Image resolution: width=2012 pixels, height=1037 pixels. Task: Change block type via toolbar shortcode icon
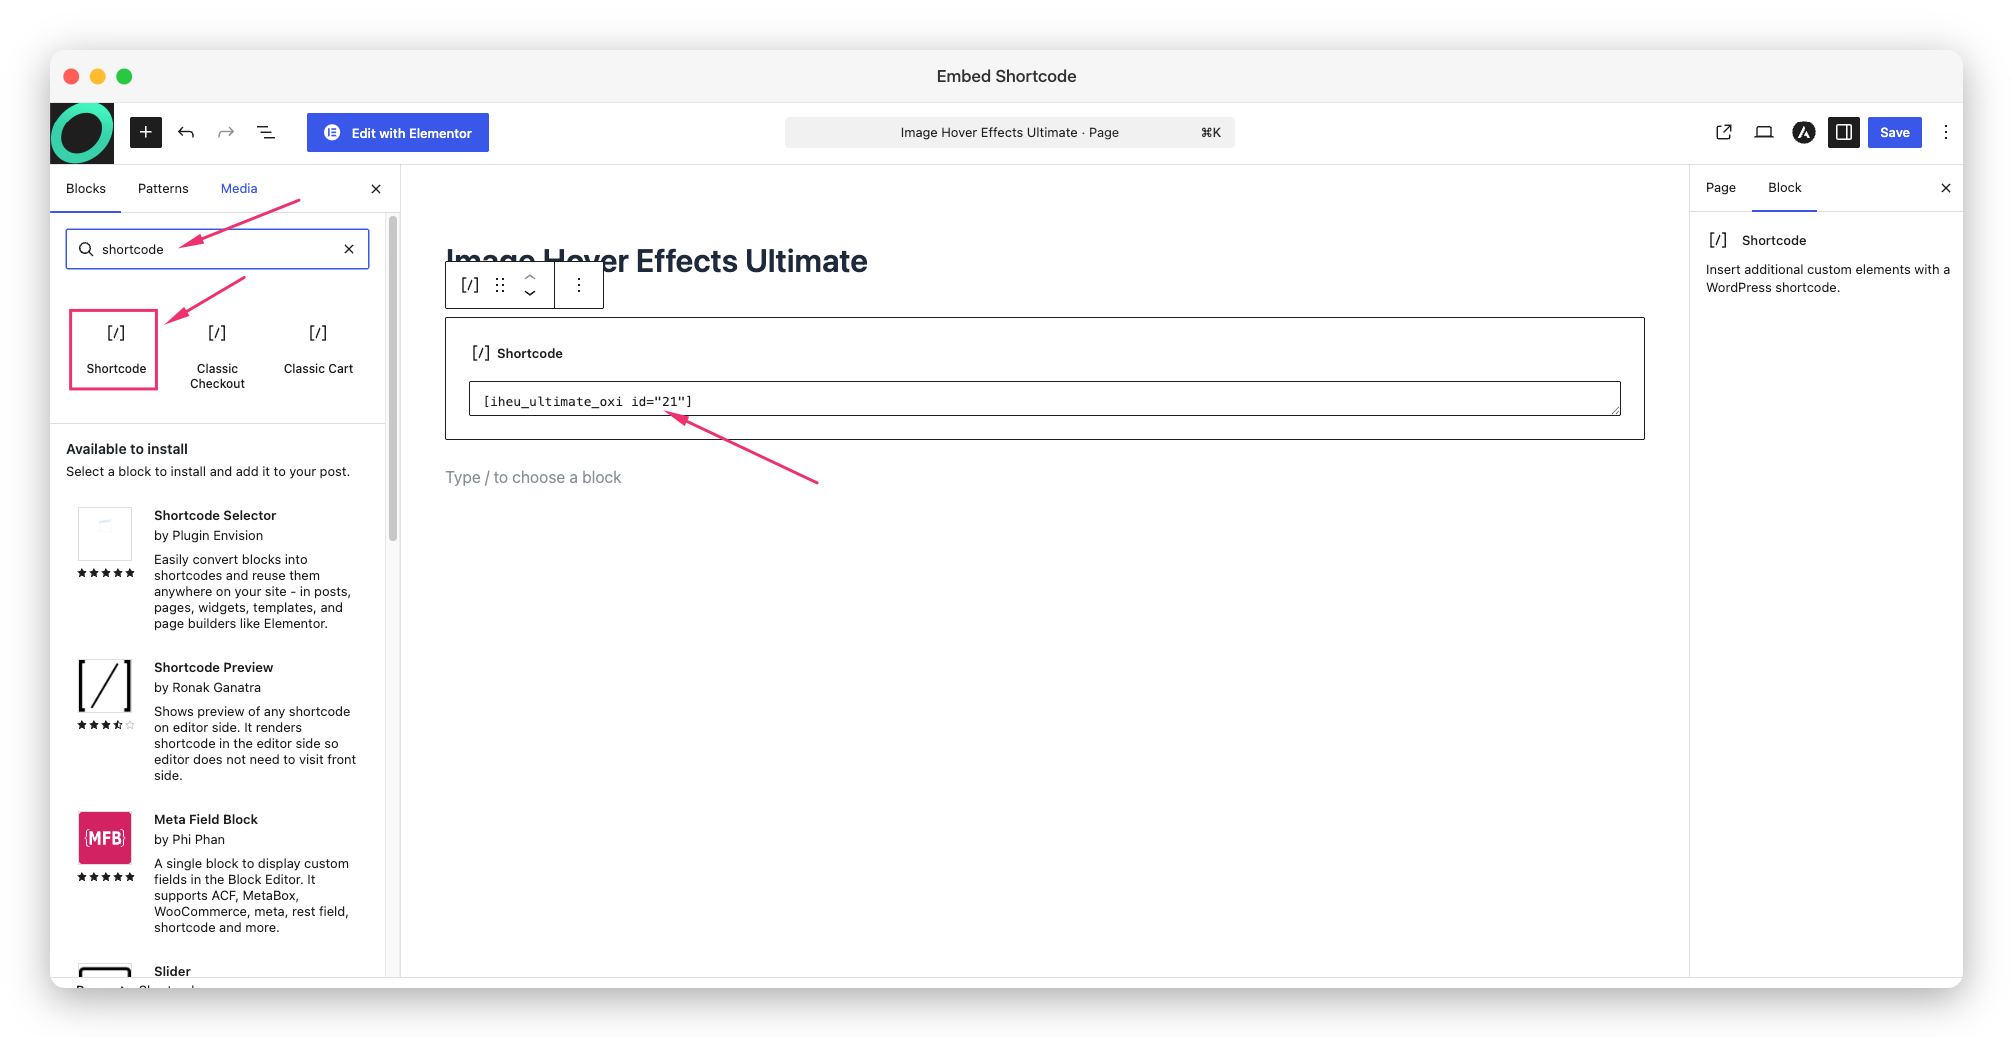tap(470, 285)
